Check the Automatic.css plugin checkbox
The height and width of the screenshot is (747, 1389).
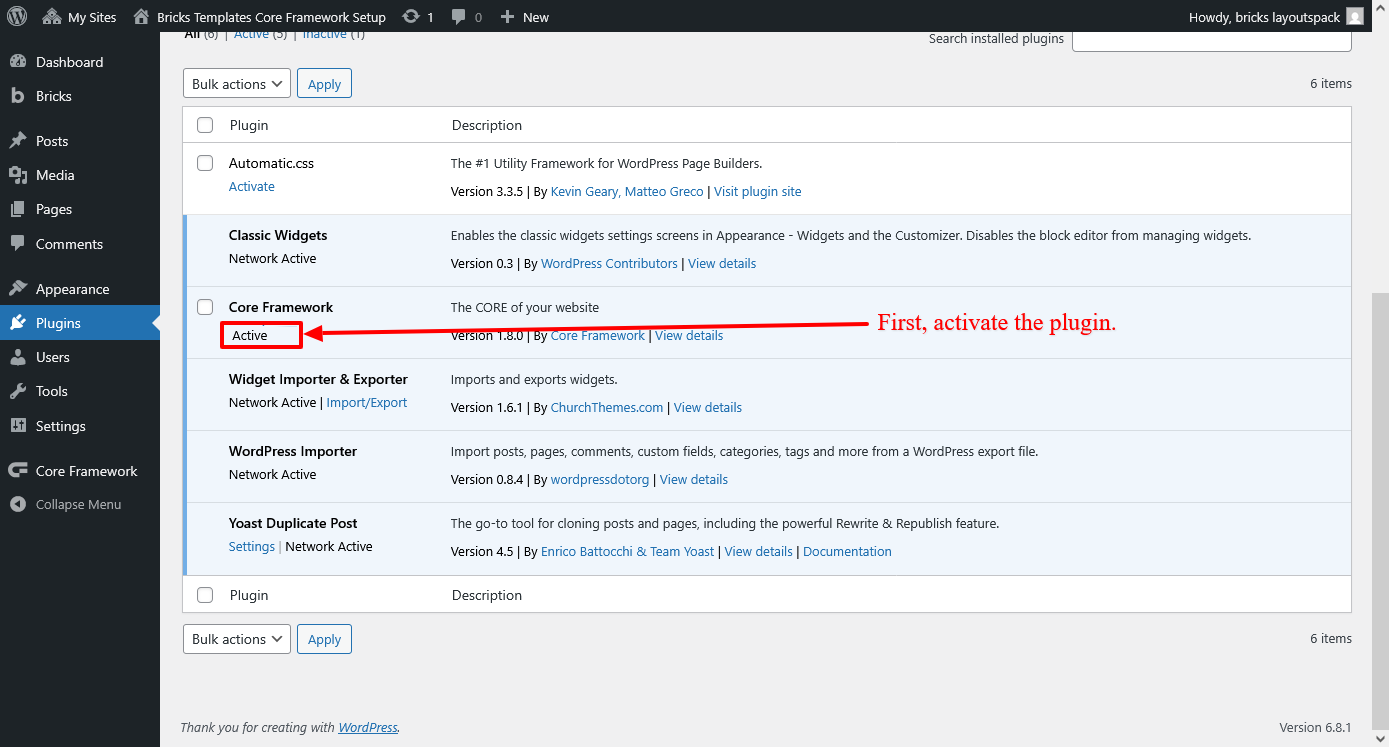205,163
